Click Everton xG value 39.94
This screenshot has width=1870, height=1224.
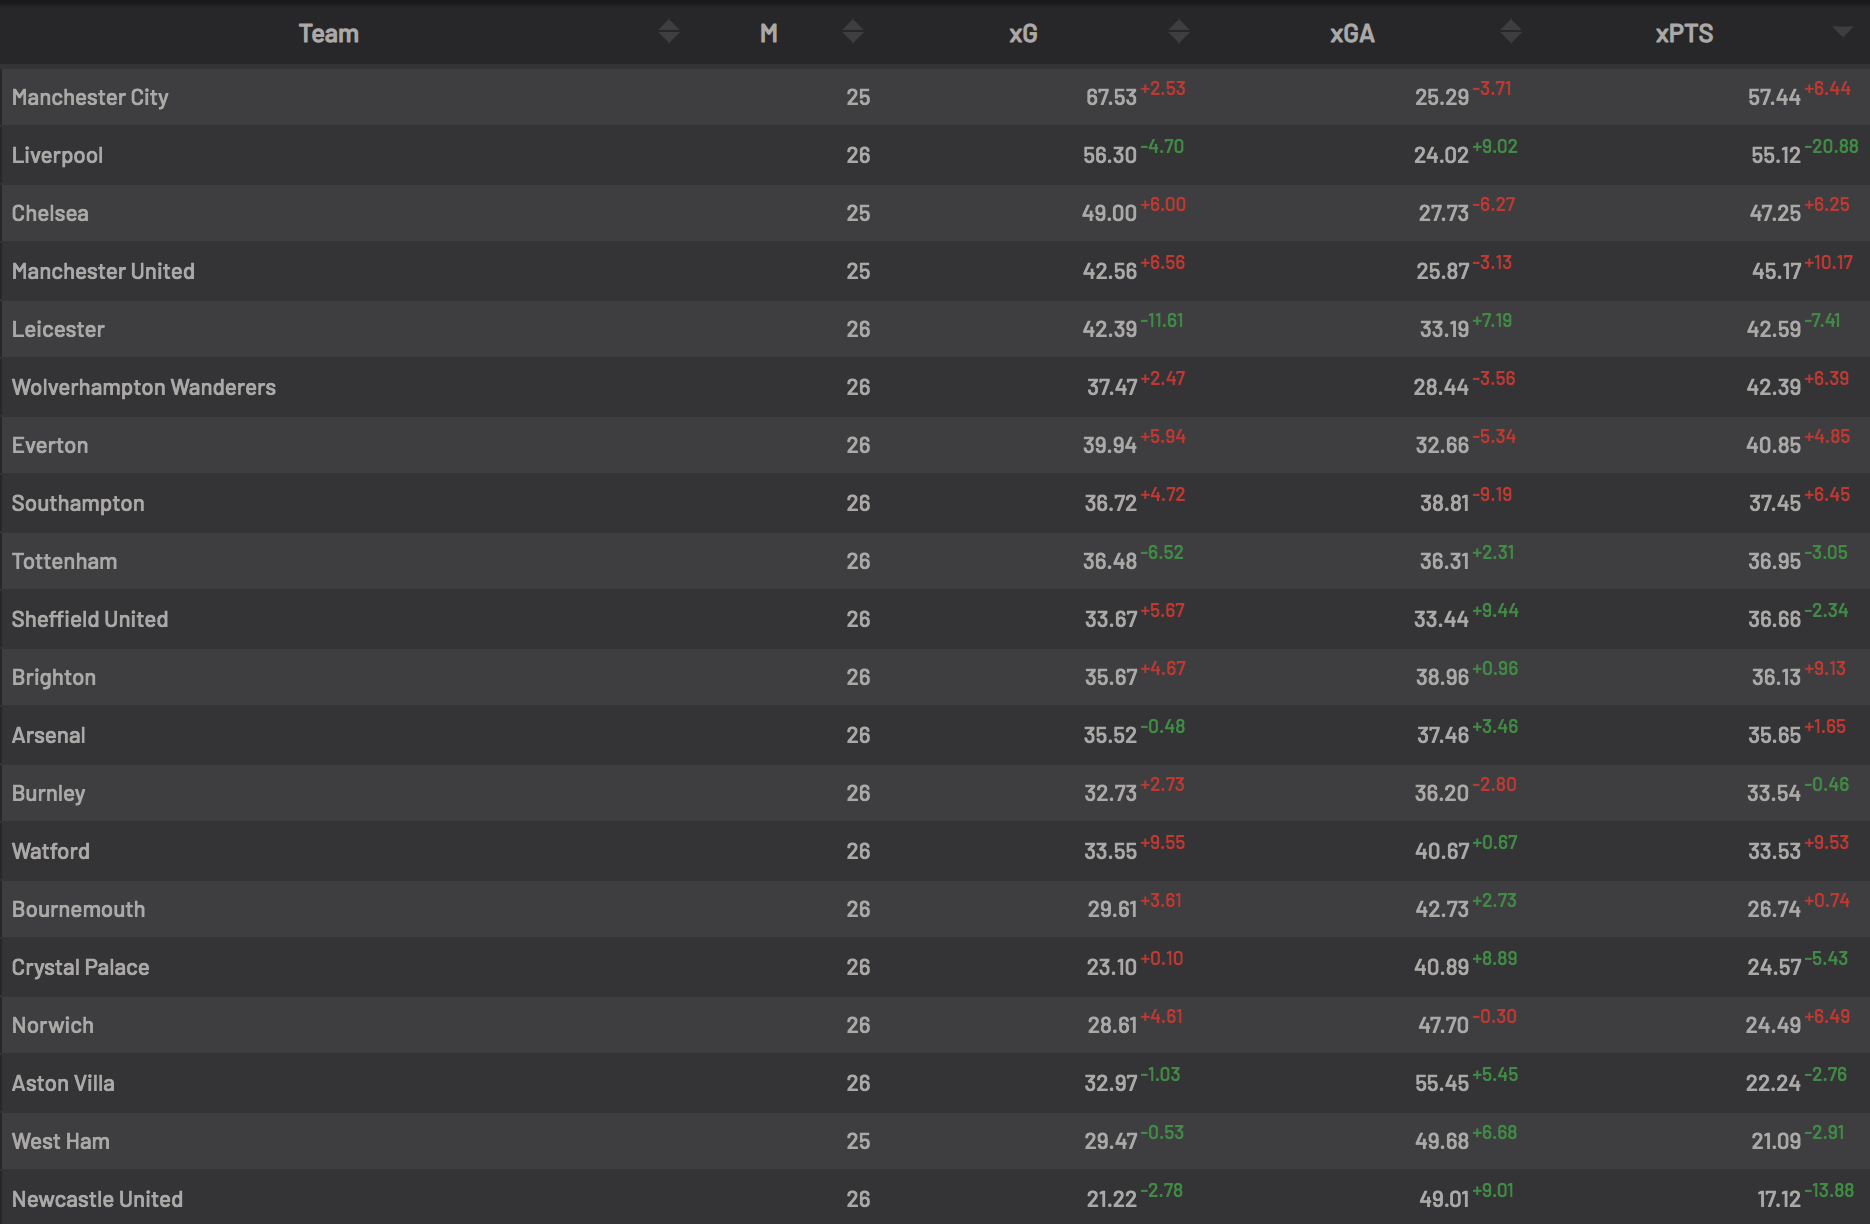(x=1110, y=445)
